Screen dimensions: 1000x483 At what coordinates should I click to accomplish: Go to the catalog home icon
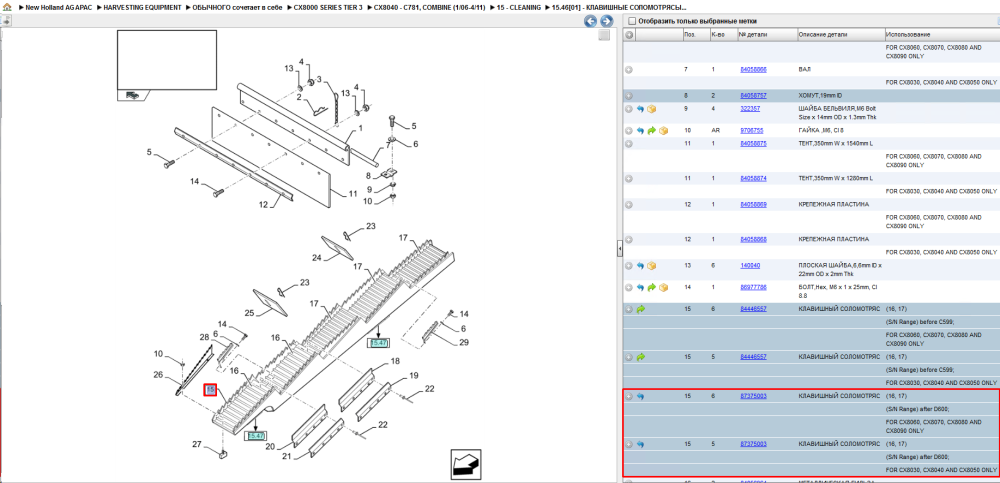(x=7, y=8)
